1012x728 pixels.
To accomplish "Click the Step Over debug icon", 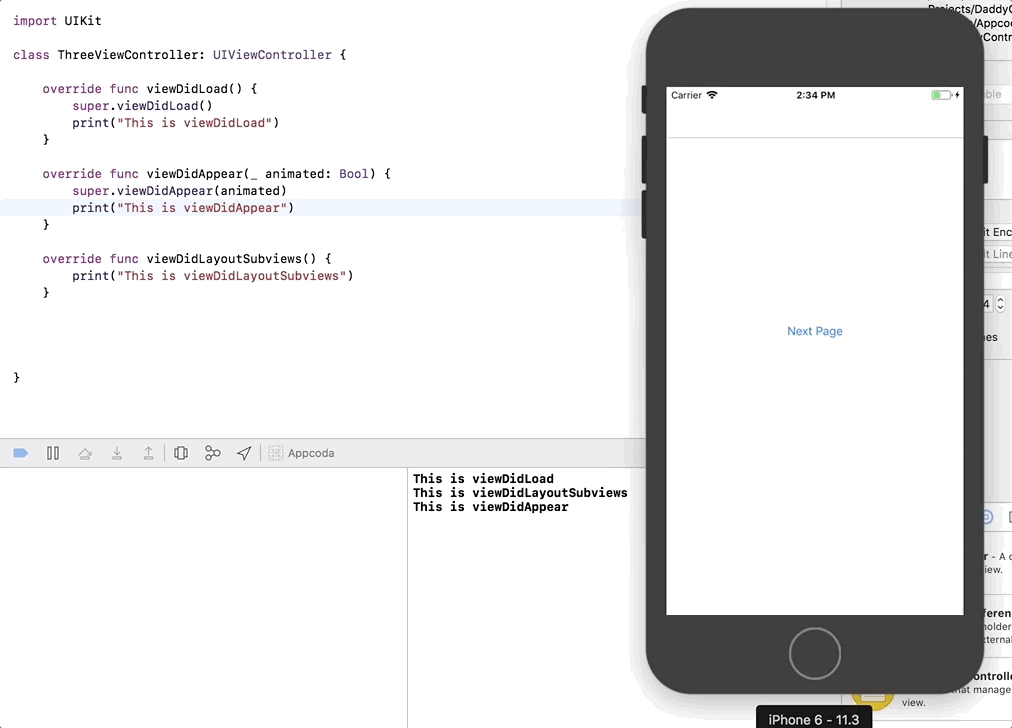I will [x=85, y=452].
